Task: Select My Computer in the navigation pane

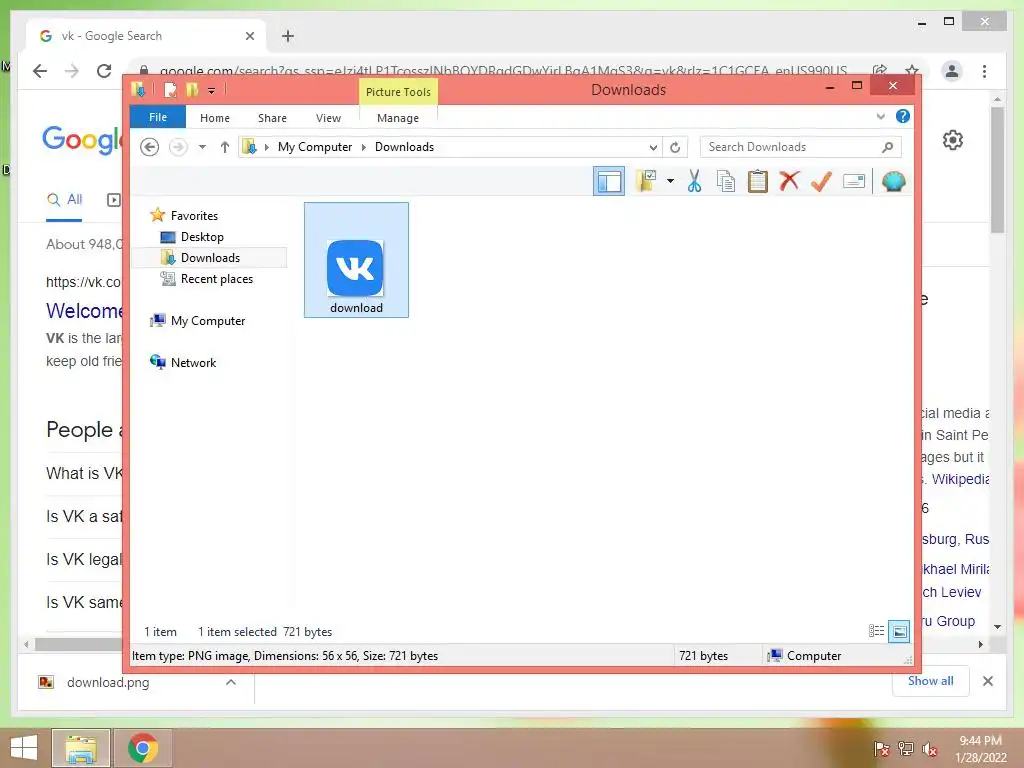Action: pyautogui.click(x=208, y=321)
